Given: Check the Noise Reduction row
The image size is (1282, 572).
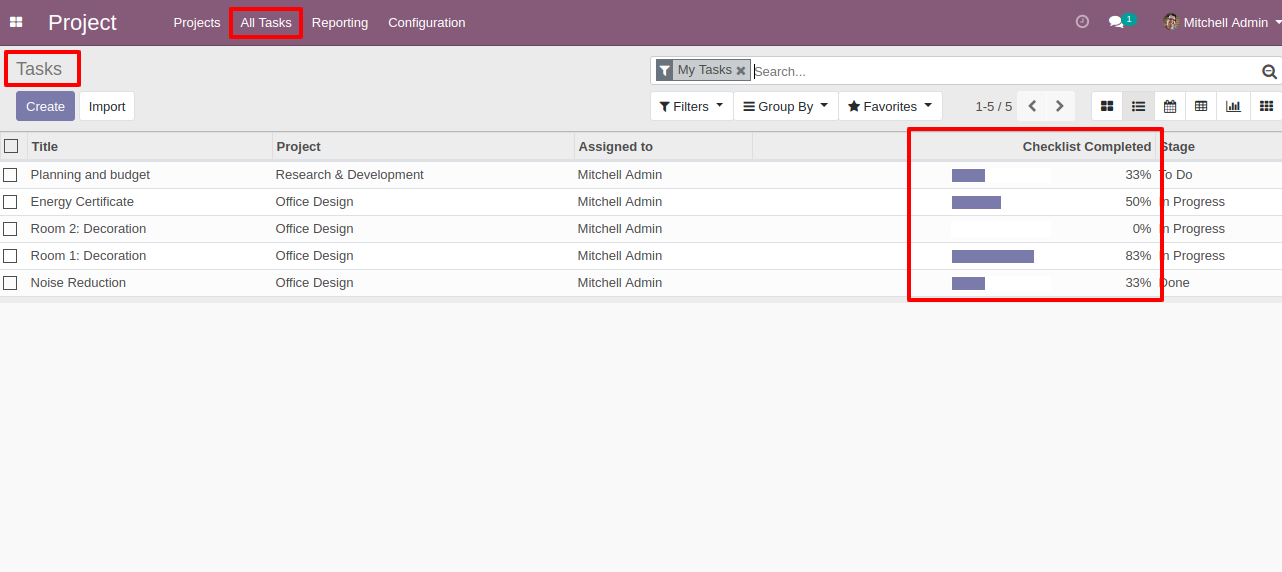Looking at the screenshot, I should coord(10,283).
